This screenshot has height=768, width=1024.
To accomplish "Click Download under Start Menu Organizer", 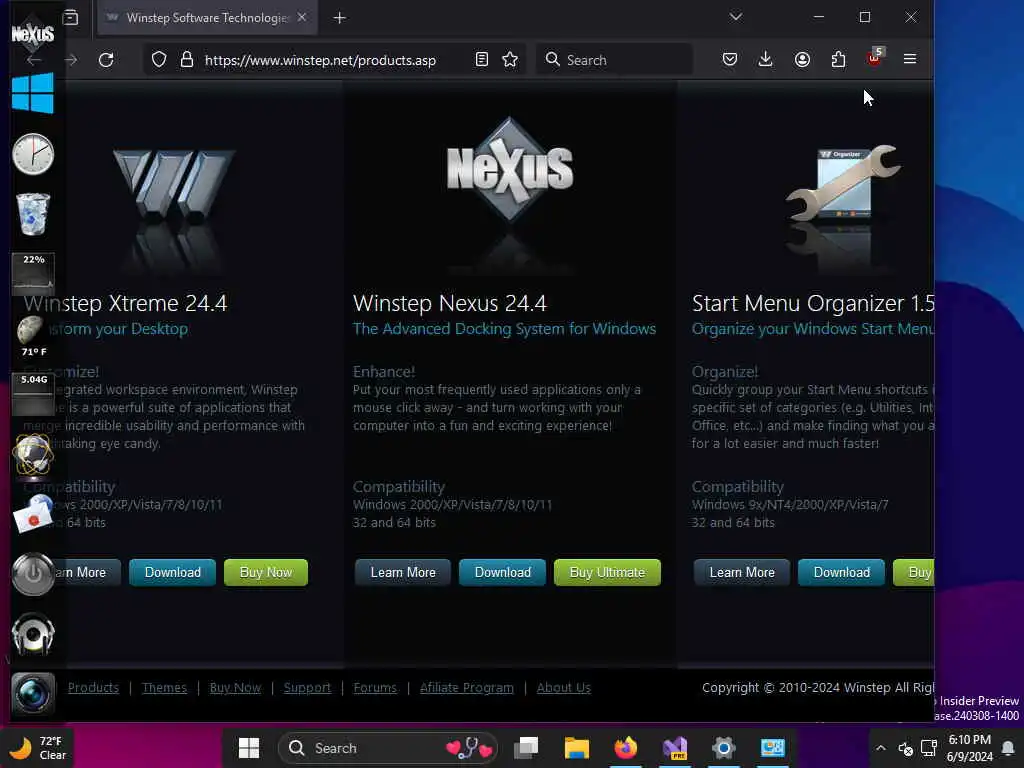I will 841,572.
